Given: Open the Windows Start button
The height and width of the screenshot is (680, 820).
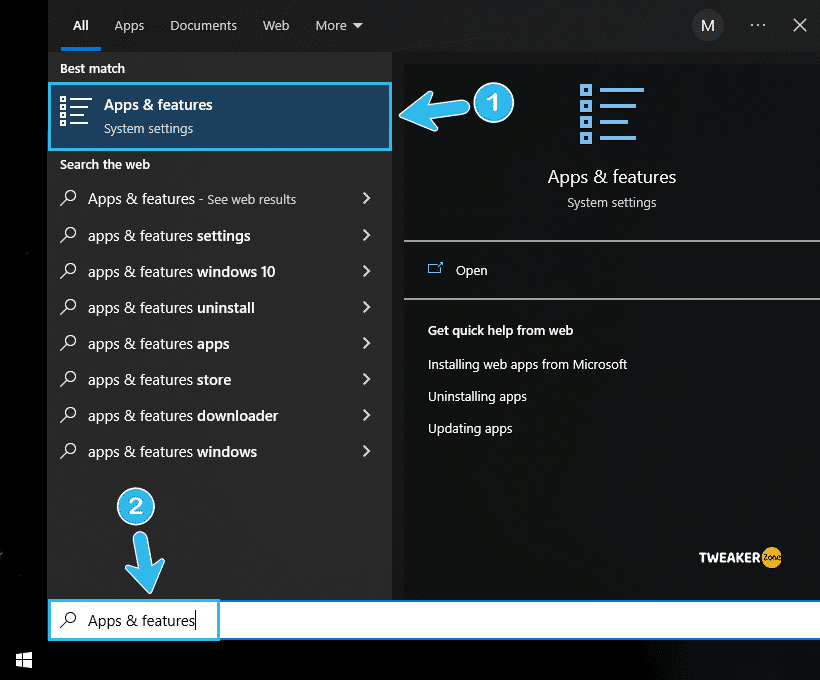Looking at the screenshot, I should click(24, 660).
